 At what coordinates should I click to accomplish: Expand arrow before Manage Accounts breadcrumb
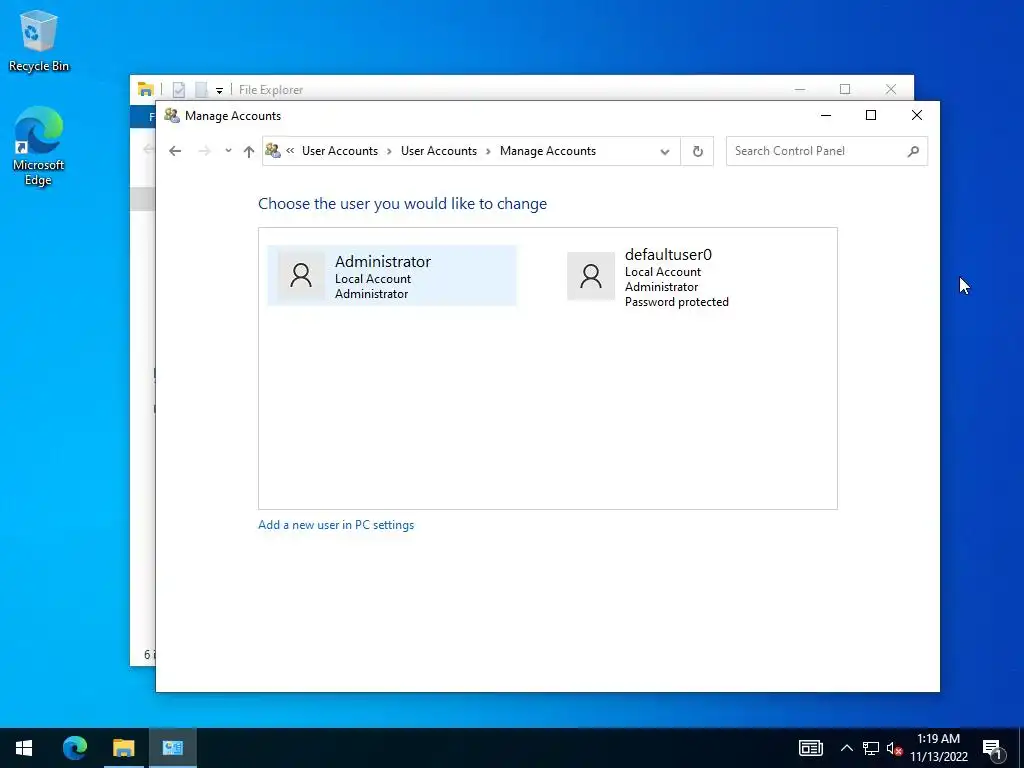click(x=488, y=151)
